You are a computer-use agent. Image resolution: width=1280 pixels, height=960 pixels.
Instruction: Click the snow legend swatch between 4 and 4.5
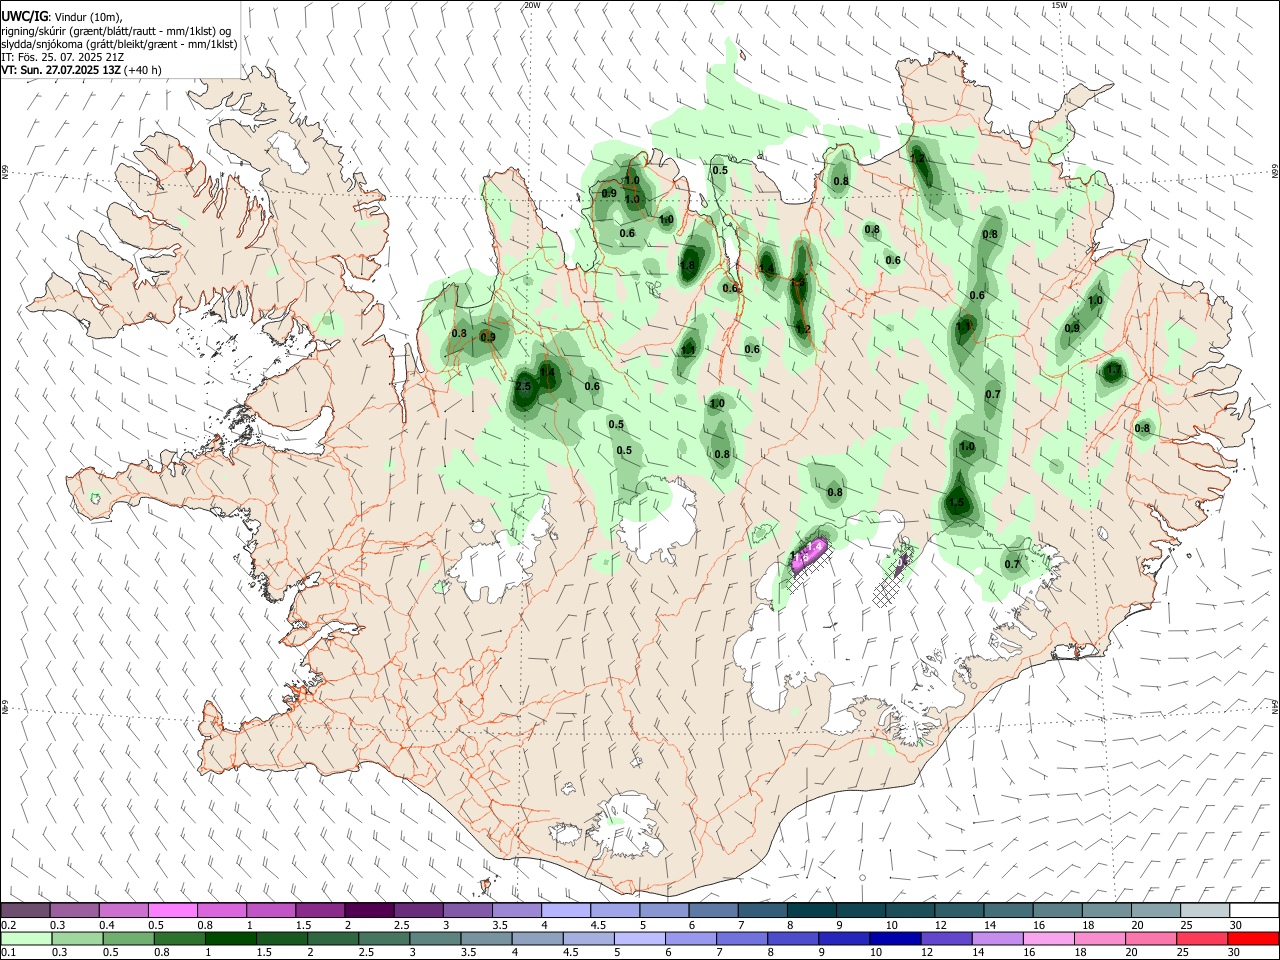point(566,910)
